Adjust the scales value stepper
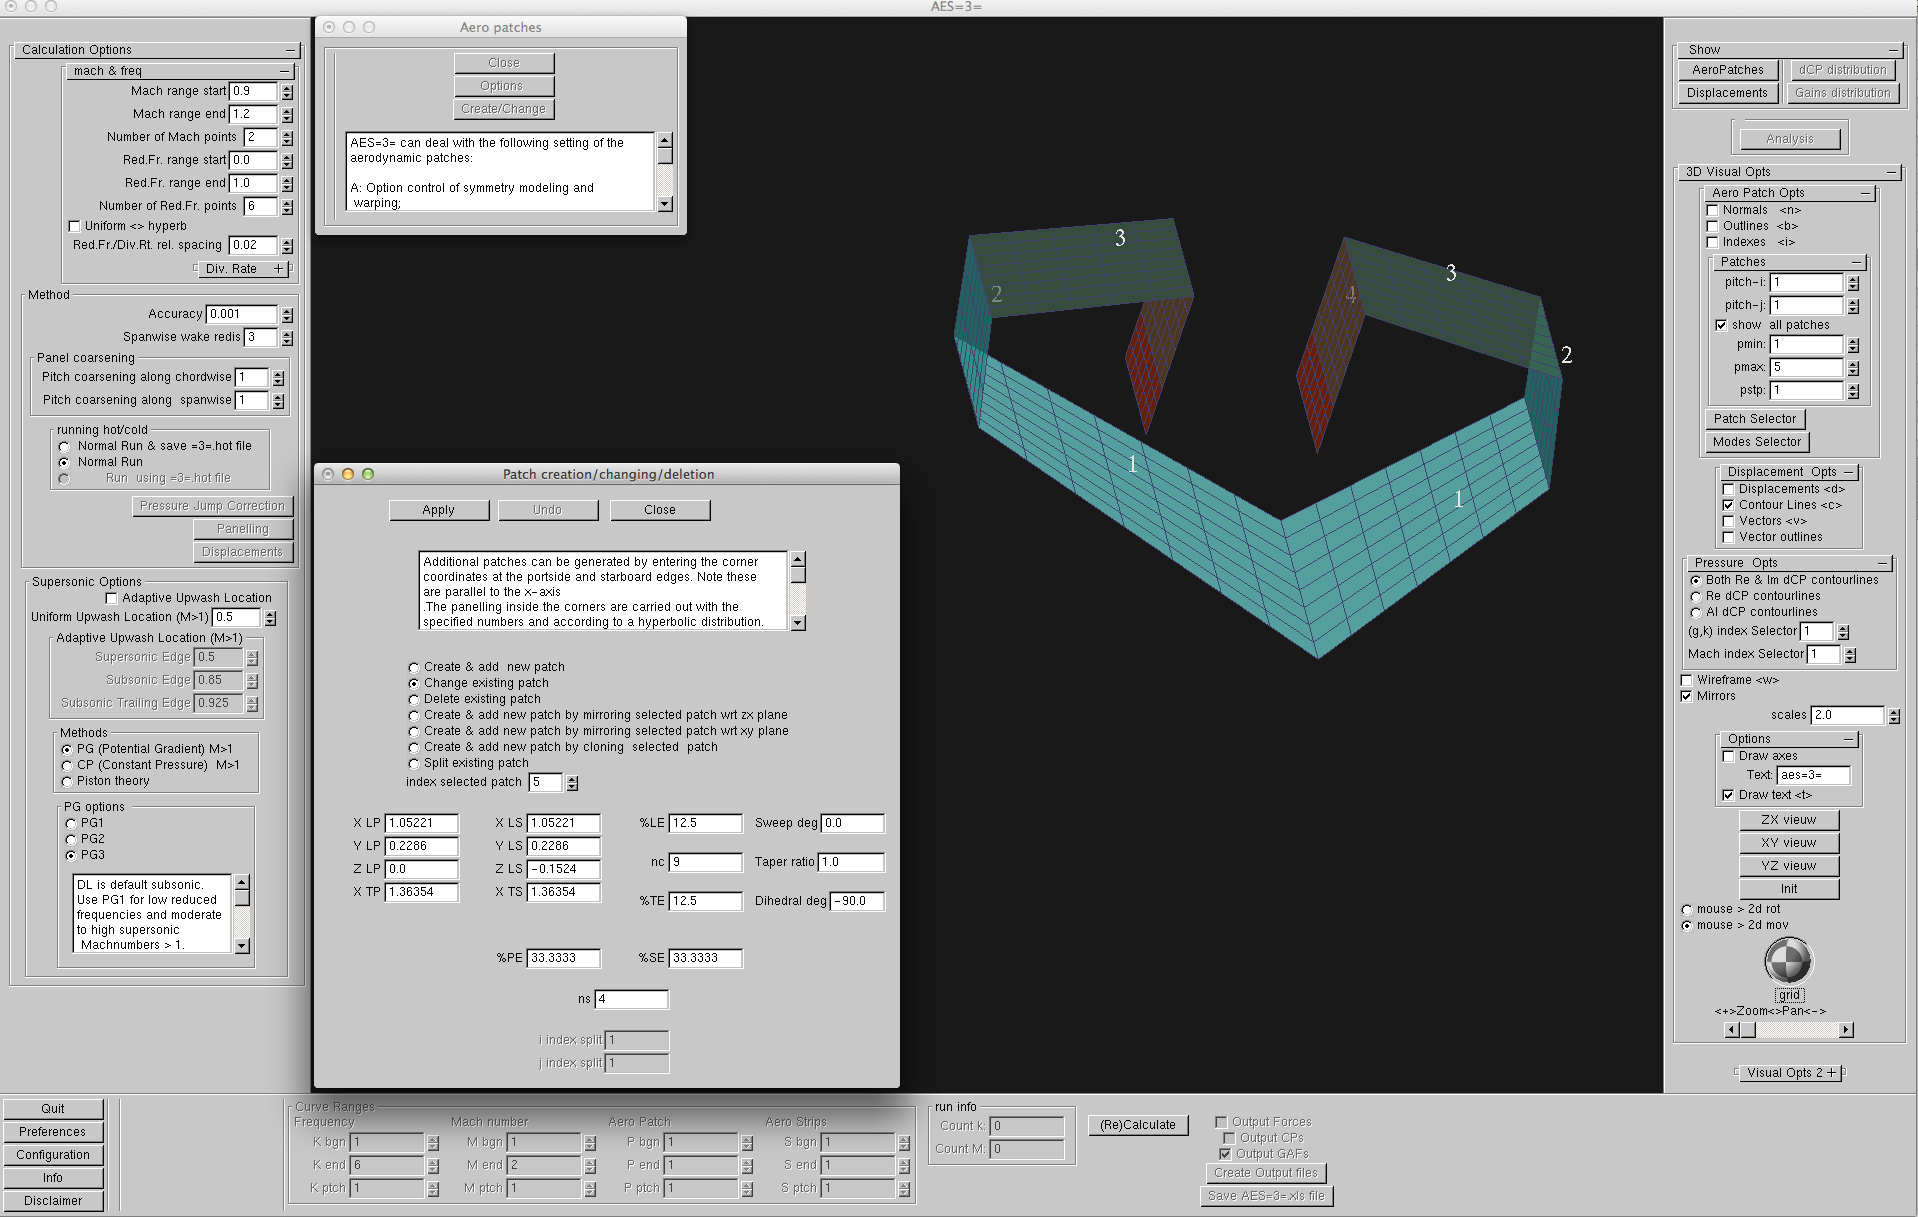This screenshot has height=1217, width=1918. point(1894,716)
